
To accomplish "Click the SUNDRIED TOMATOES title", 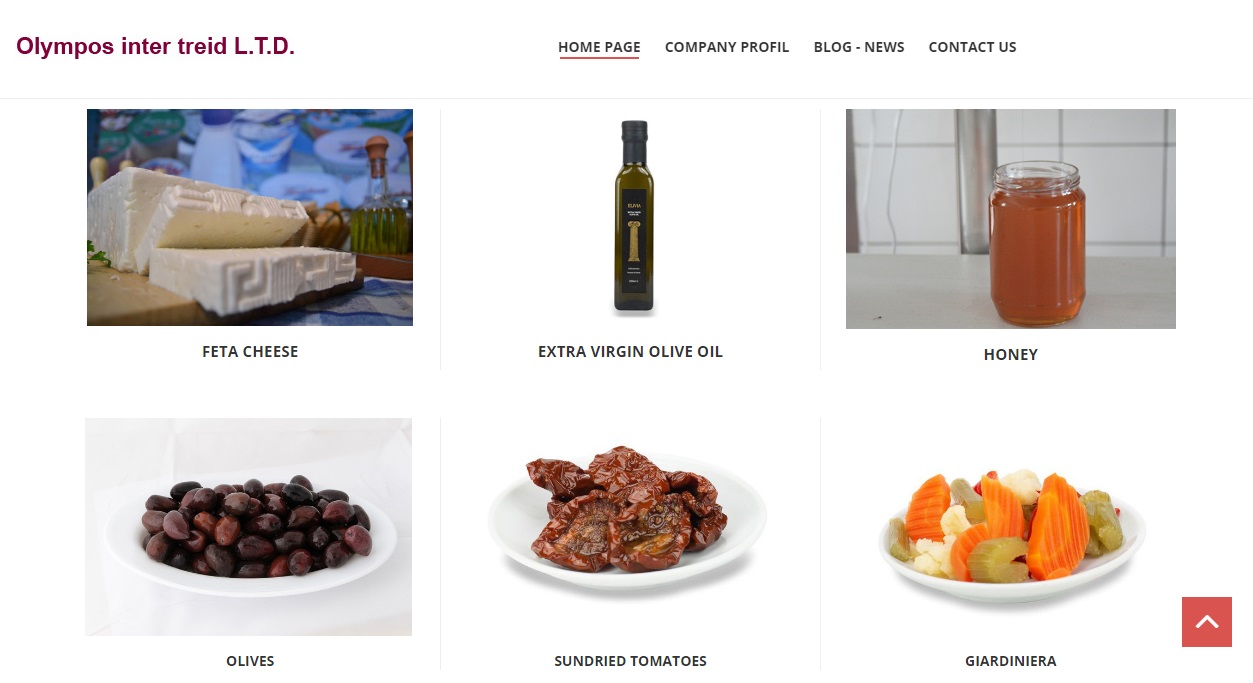I will click(630, 661).
